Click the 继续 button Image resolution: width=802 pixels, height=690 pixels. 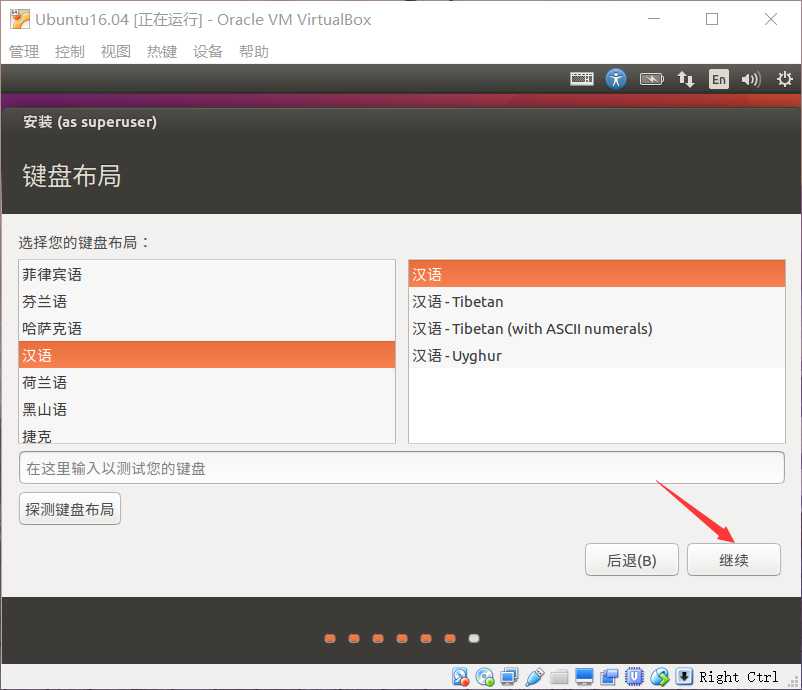[733, 560]
